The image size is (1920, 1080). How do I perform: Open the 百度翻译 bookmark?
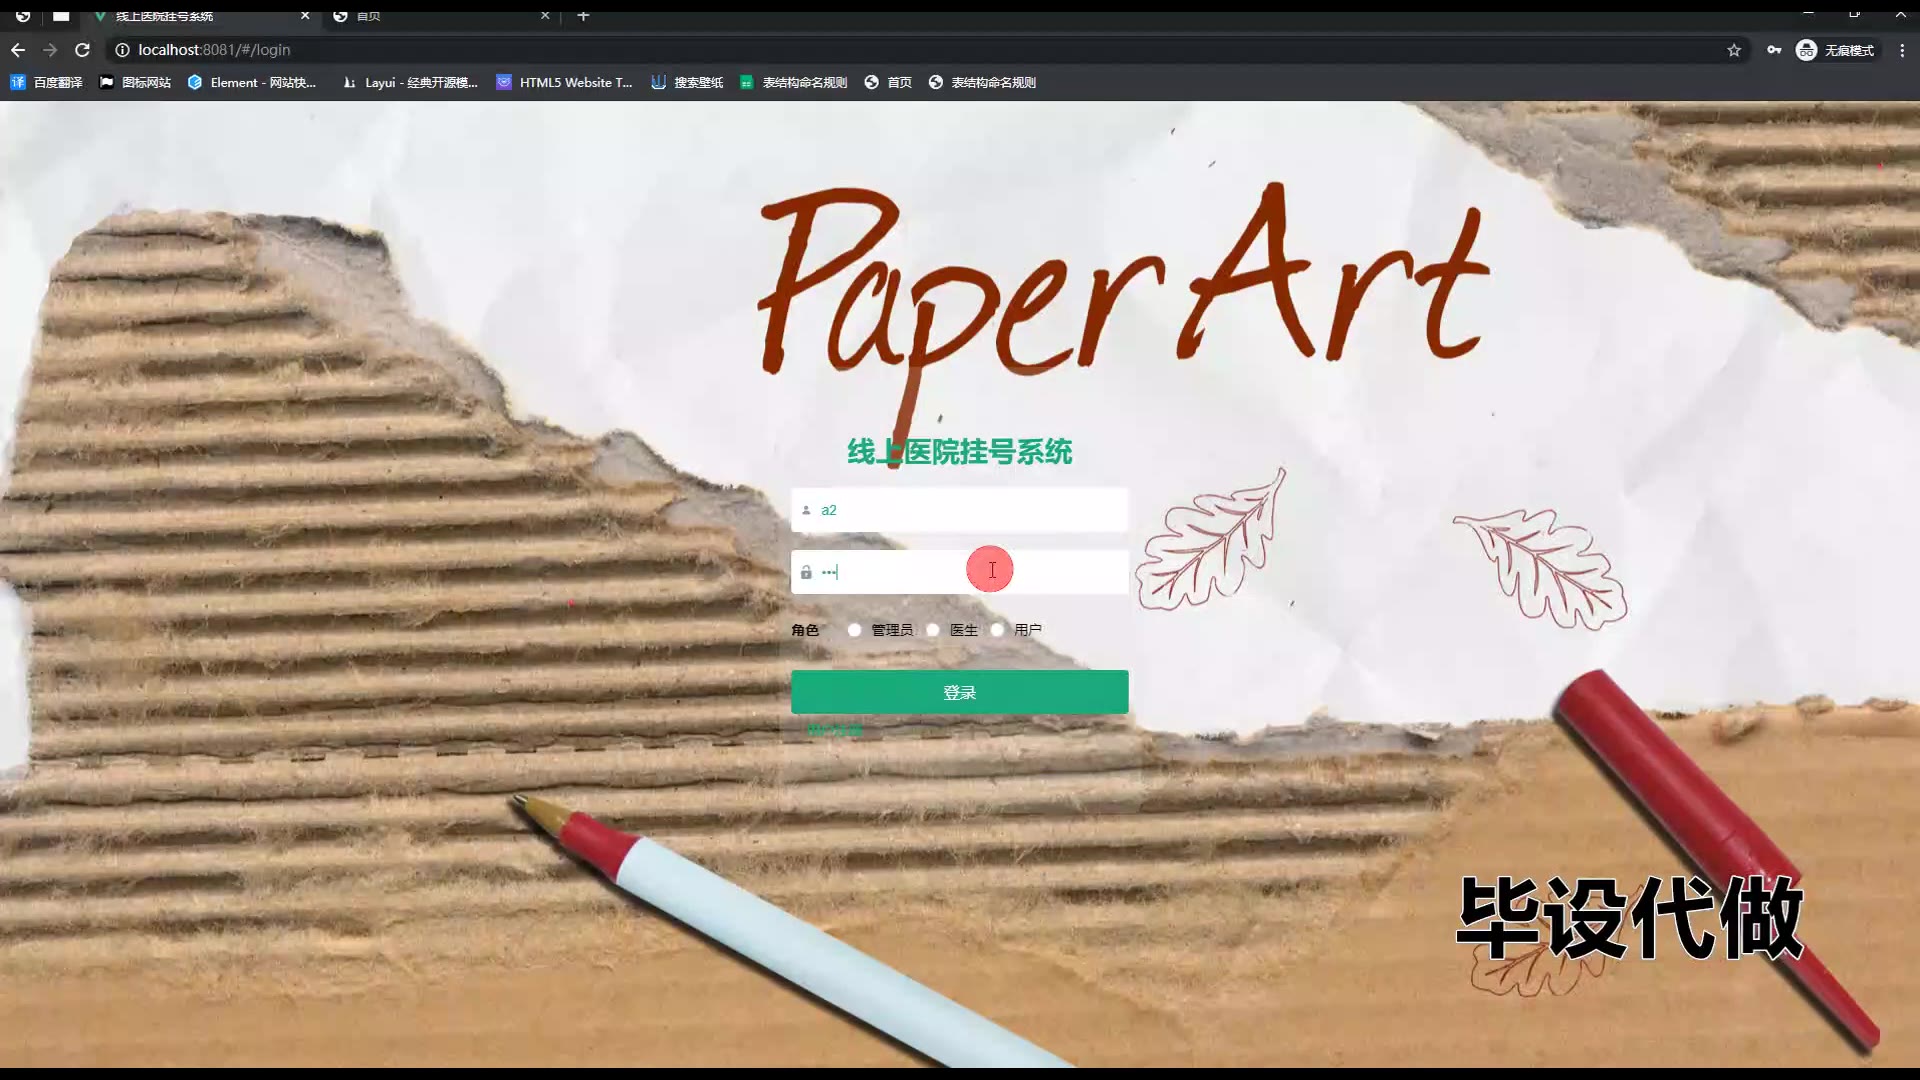point(47,82)
